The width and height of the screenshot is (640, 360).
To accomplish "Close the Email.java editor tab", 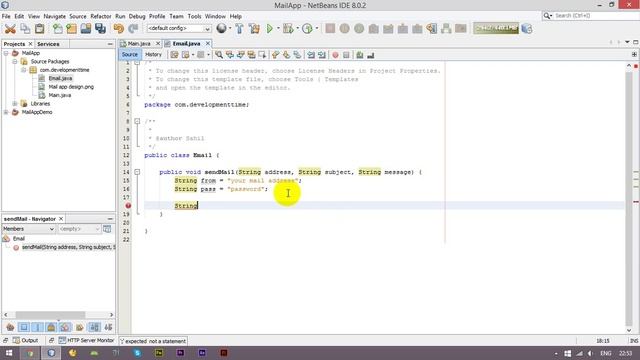I will click(x=208, y=43).
